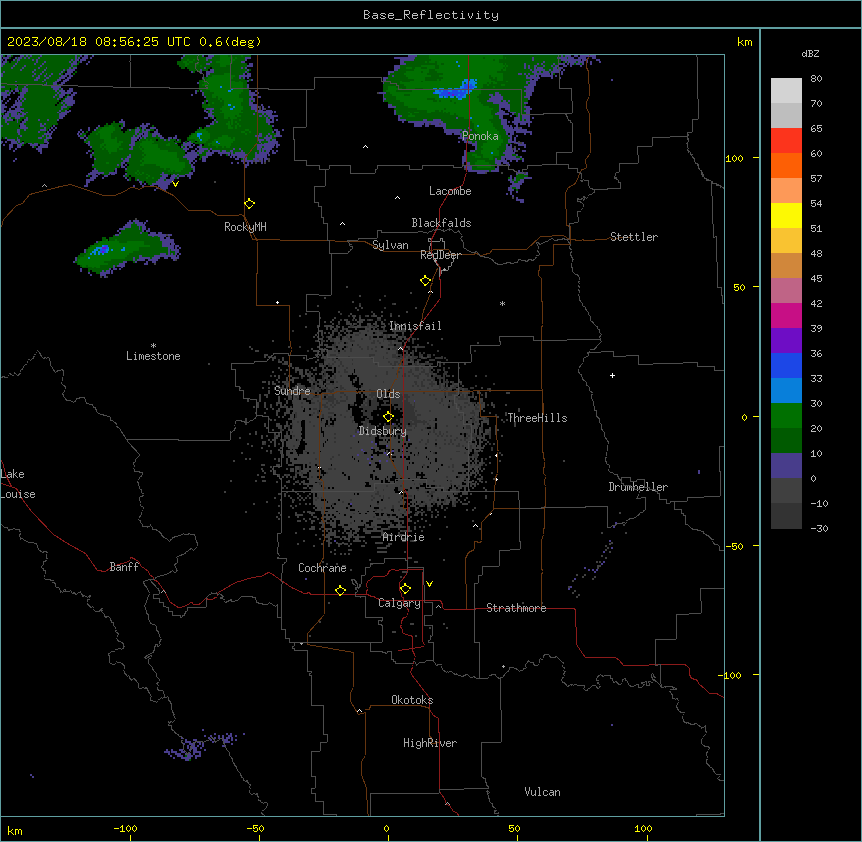Click the Didsbury label
862x842 pixels.
(x=383, y=431)
